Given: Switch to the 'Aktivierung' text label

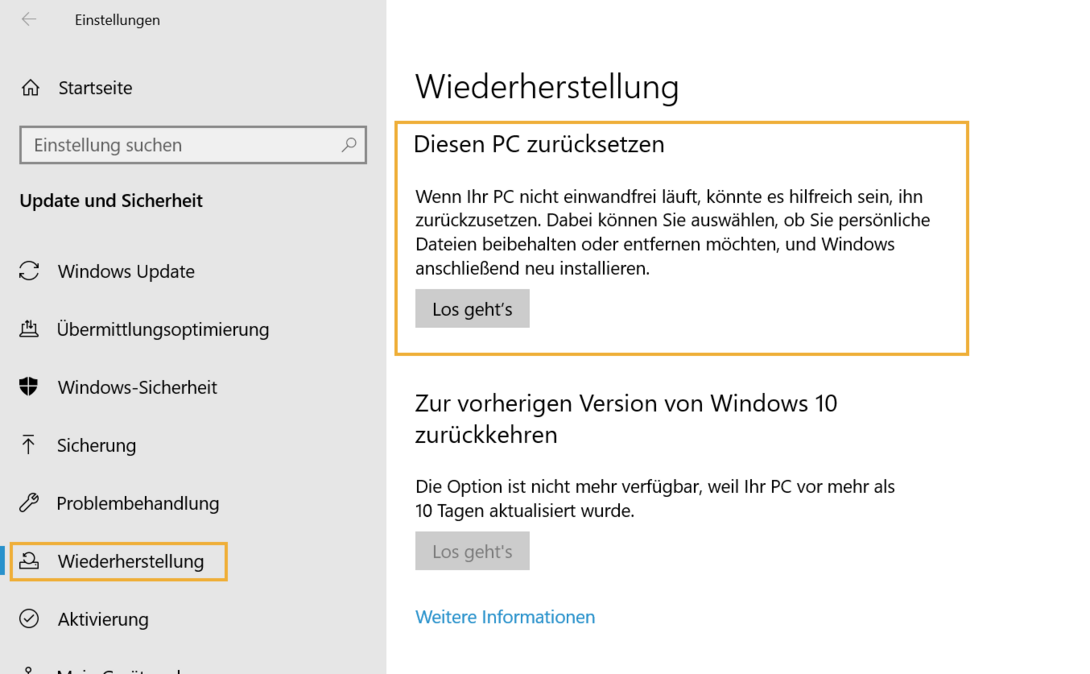Looking at the screenshot, I should pyautogui.click(x=103, y=619).
